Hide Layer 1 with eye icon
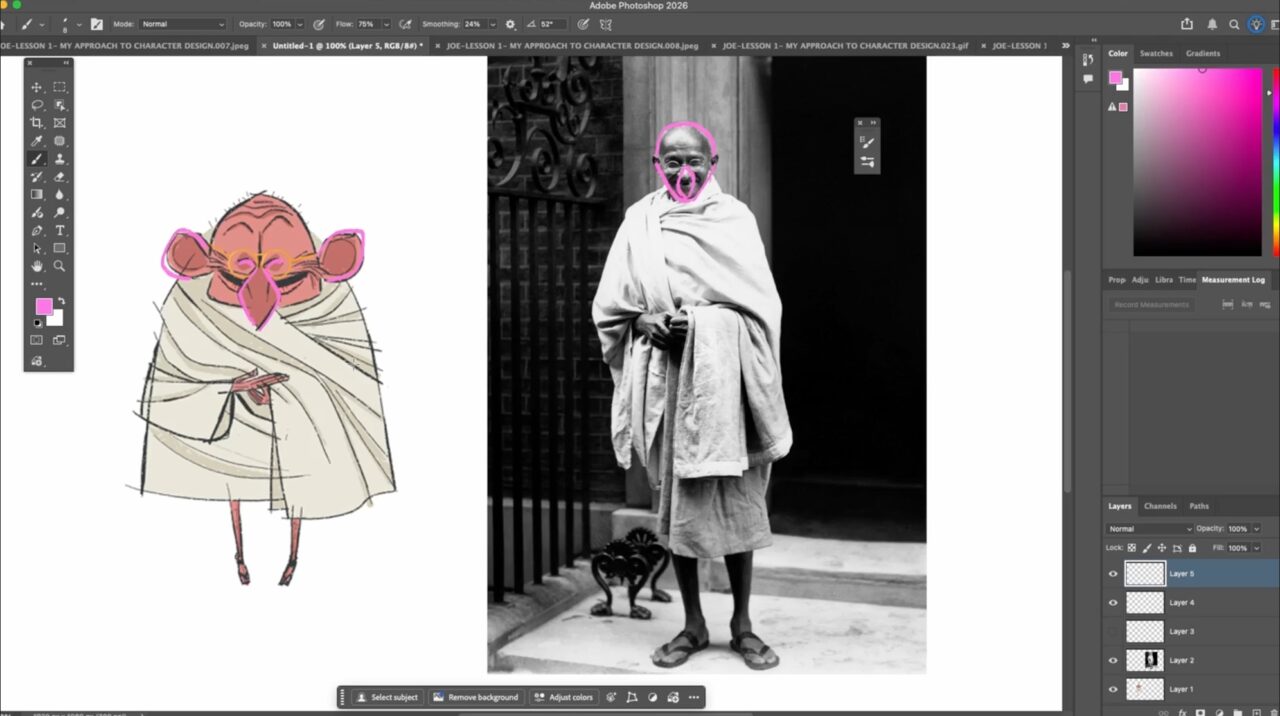This screenshot has height=716, width=1280. click(1113, 689)
